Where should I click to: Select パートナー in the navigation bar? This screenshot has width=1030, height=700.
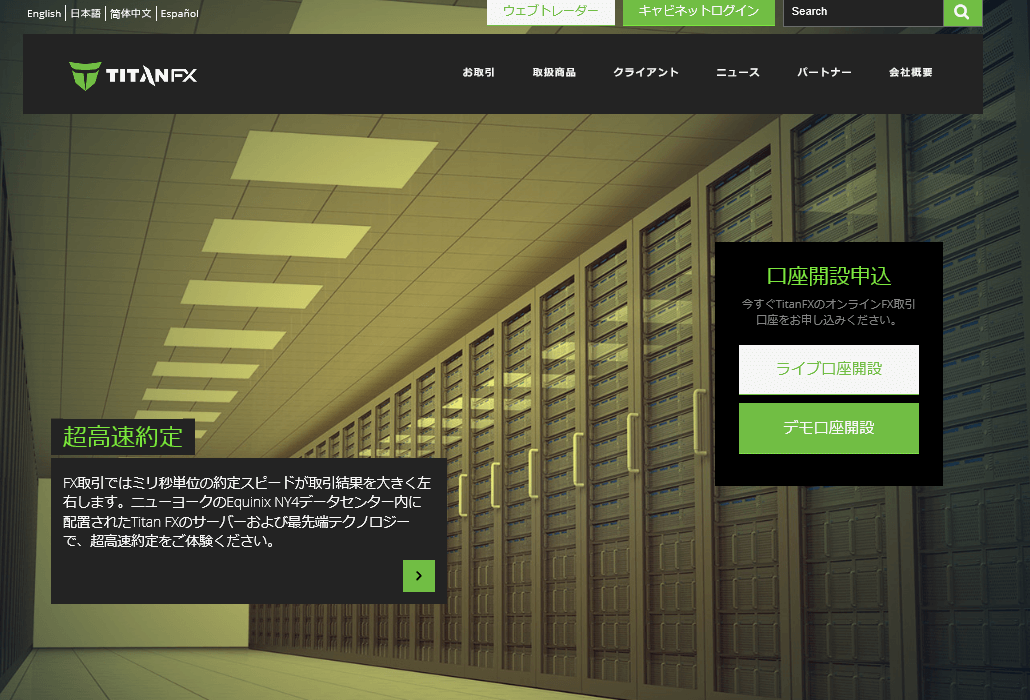point(824,73)
